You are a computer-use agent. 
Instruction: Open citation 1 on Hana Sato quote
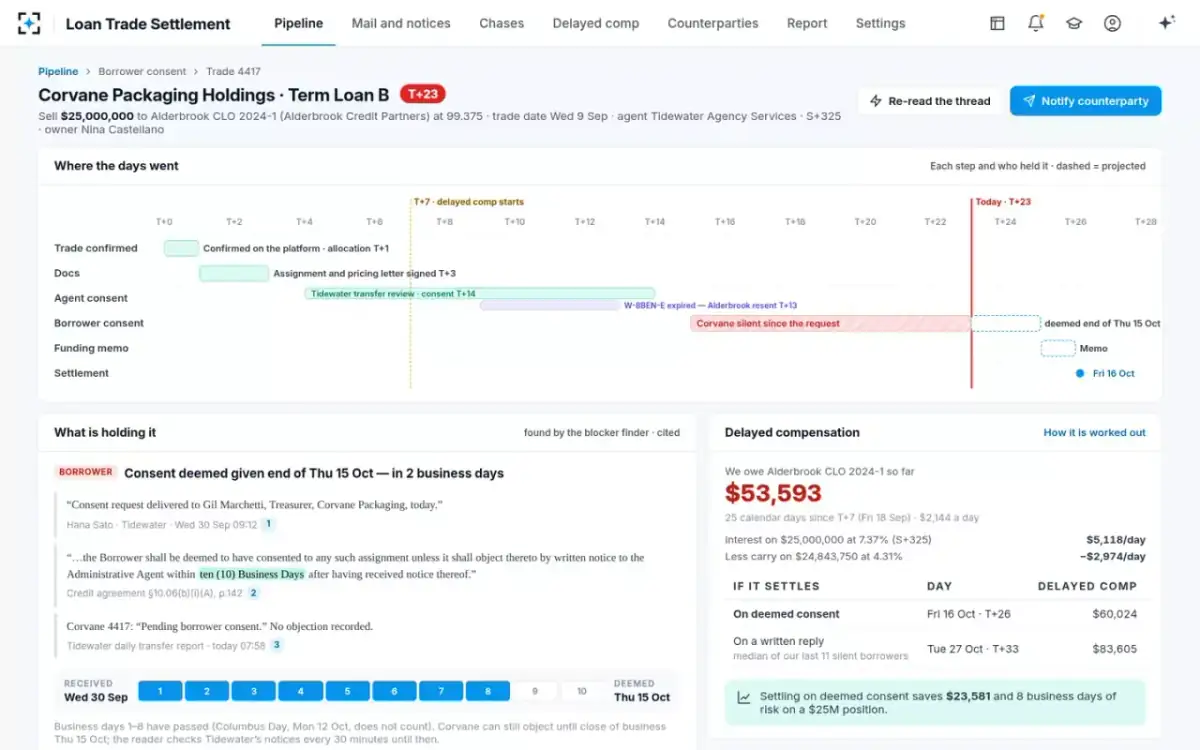[268, 524]
